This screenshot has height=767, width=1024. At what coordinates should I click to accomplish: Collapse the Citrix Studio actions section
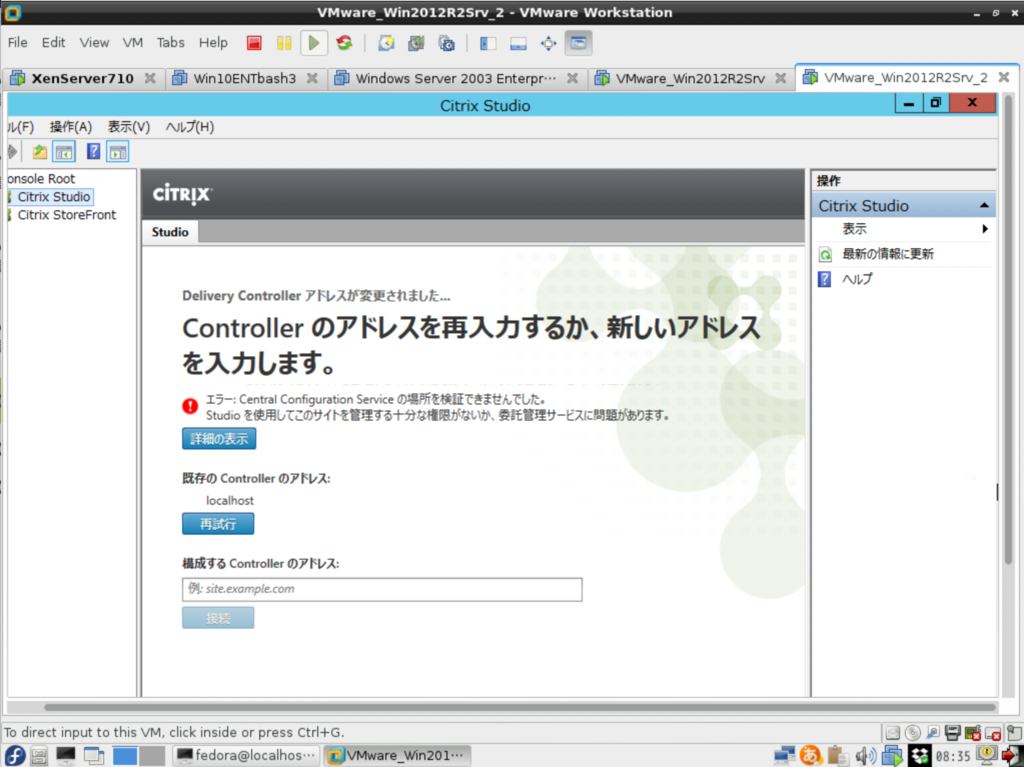click(x=984, y=206)
